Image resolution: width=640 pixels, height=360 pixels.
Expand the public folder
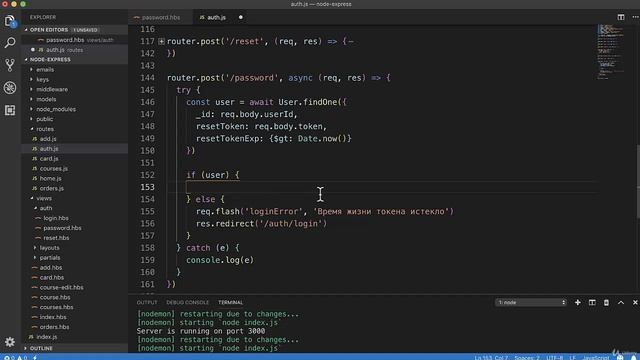click(x=44, y=119)
